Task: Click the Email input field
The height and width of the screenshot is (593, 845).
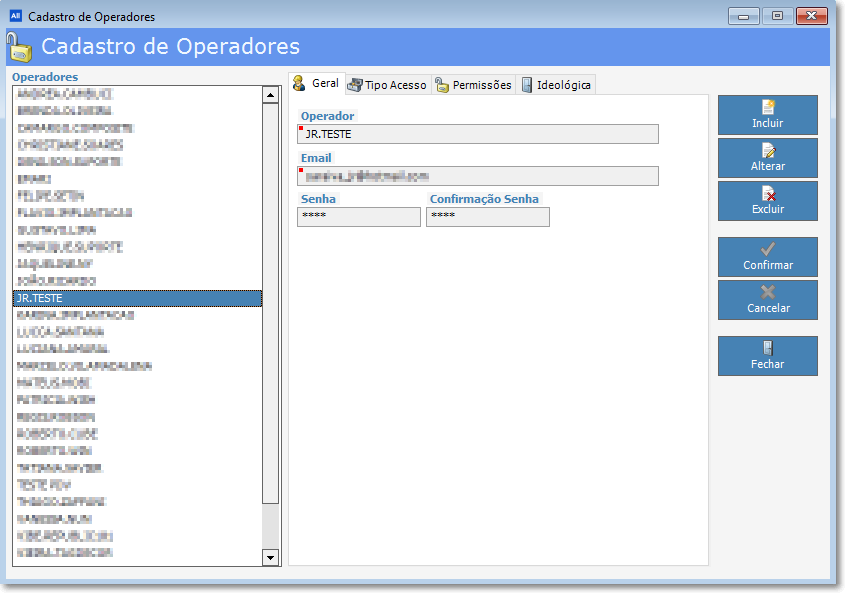Action: pos(478,176)
